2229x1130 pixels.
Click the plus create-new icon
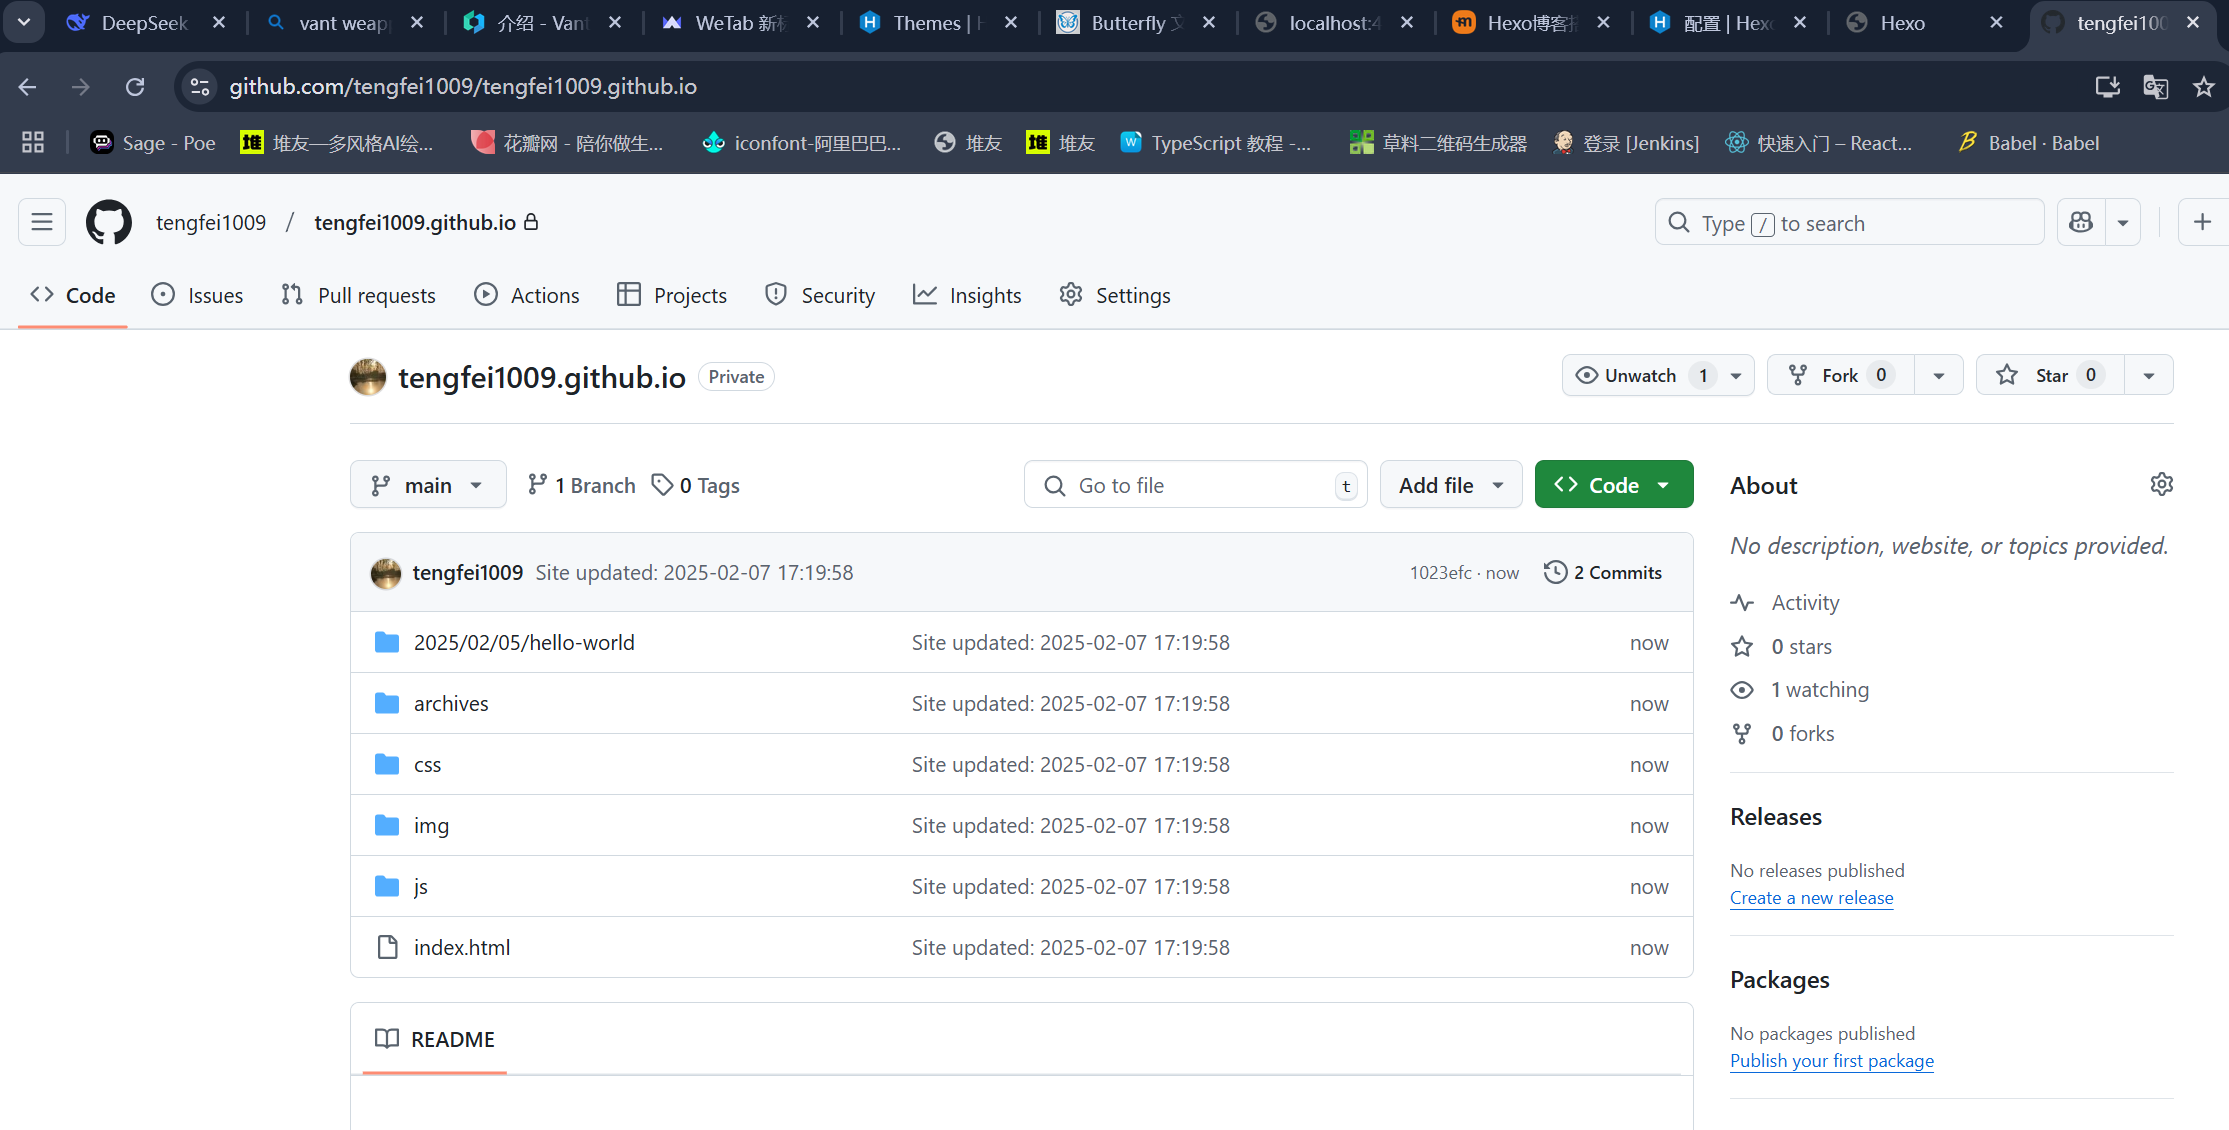(x=2201, y=223)
